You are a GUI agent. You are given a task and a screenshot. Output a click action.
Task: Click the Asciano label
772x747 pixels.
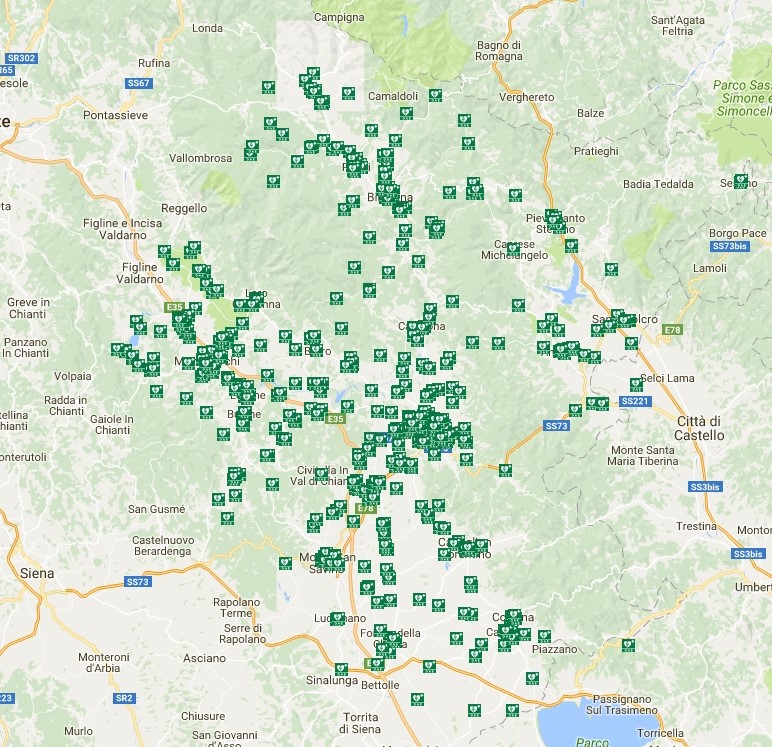204,658
